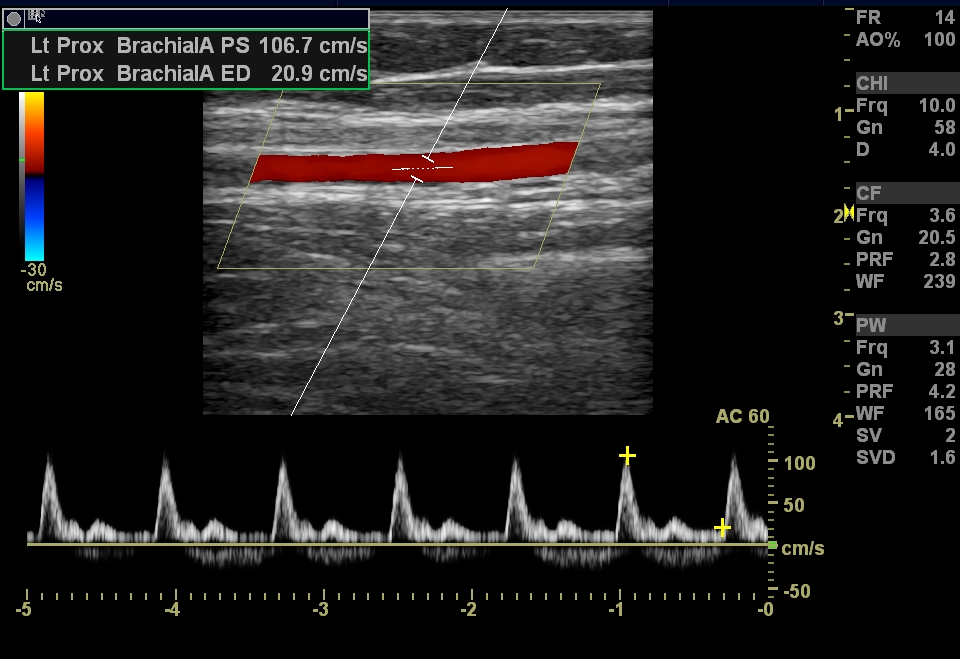Click the Doppler sample volume gate in the artery

423,168
